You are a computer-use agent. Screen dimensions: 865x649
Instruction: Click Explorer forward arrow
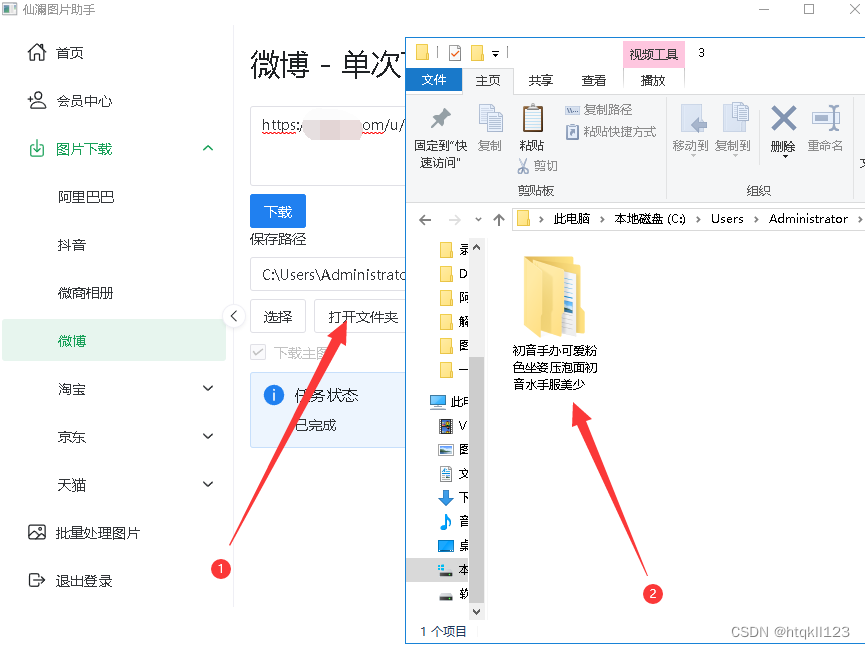(x=455, y=220)
